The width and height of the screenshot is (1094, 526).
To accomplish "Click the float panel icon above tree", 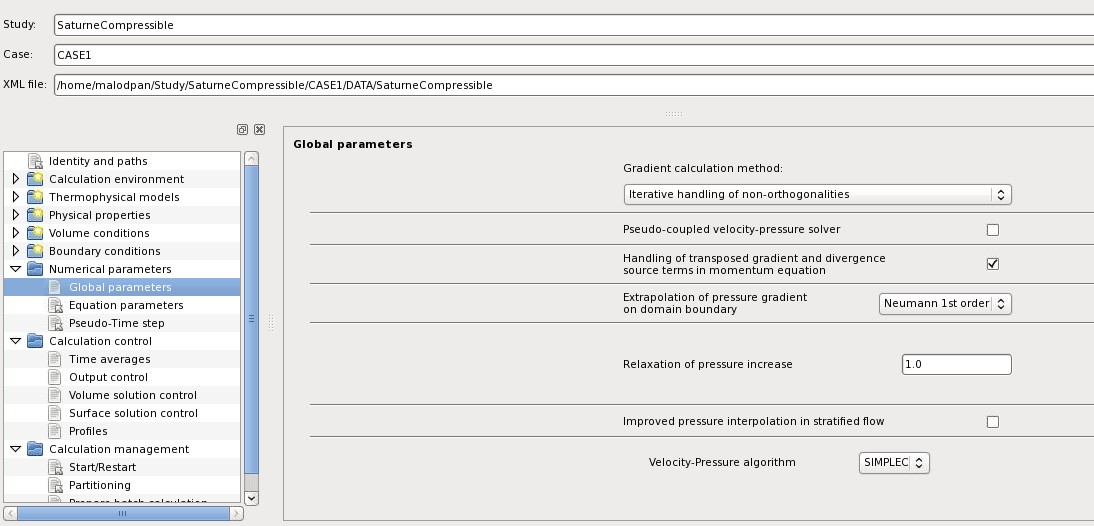I will (x=242, y=130).
